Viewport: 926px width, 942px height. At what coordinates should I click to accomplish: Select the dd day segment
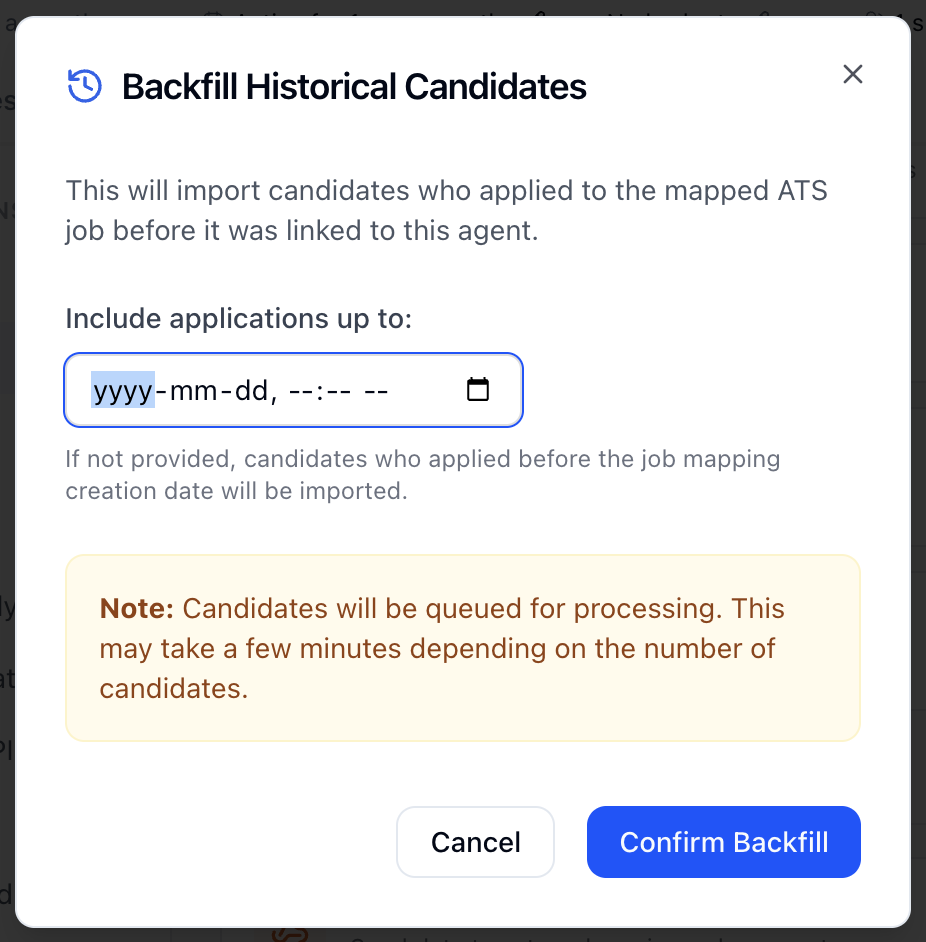point(248,390)
